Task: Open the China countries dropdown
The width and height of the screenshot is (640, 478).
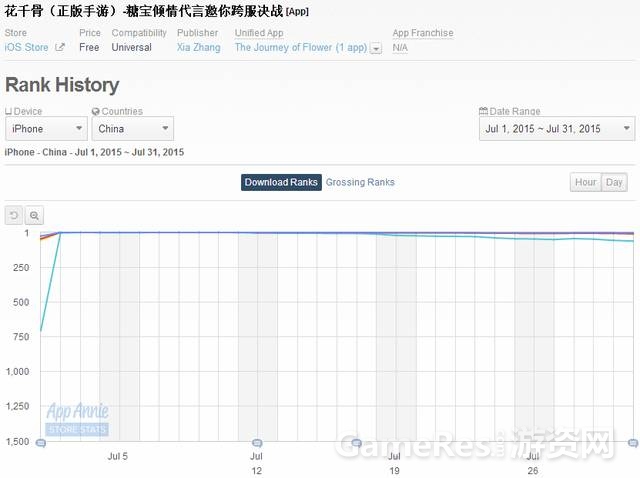Action: (x=133, y=129)
